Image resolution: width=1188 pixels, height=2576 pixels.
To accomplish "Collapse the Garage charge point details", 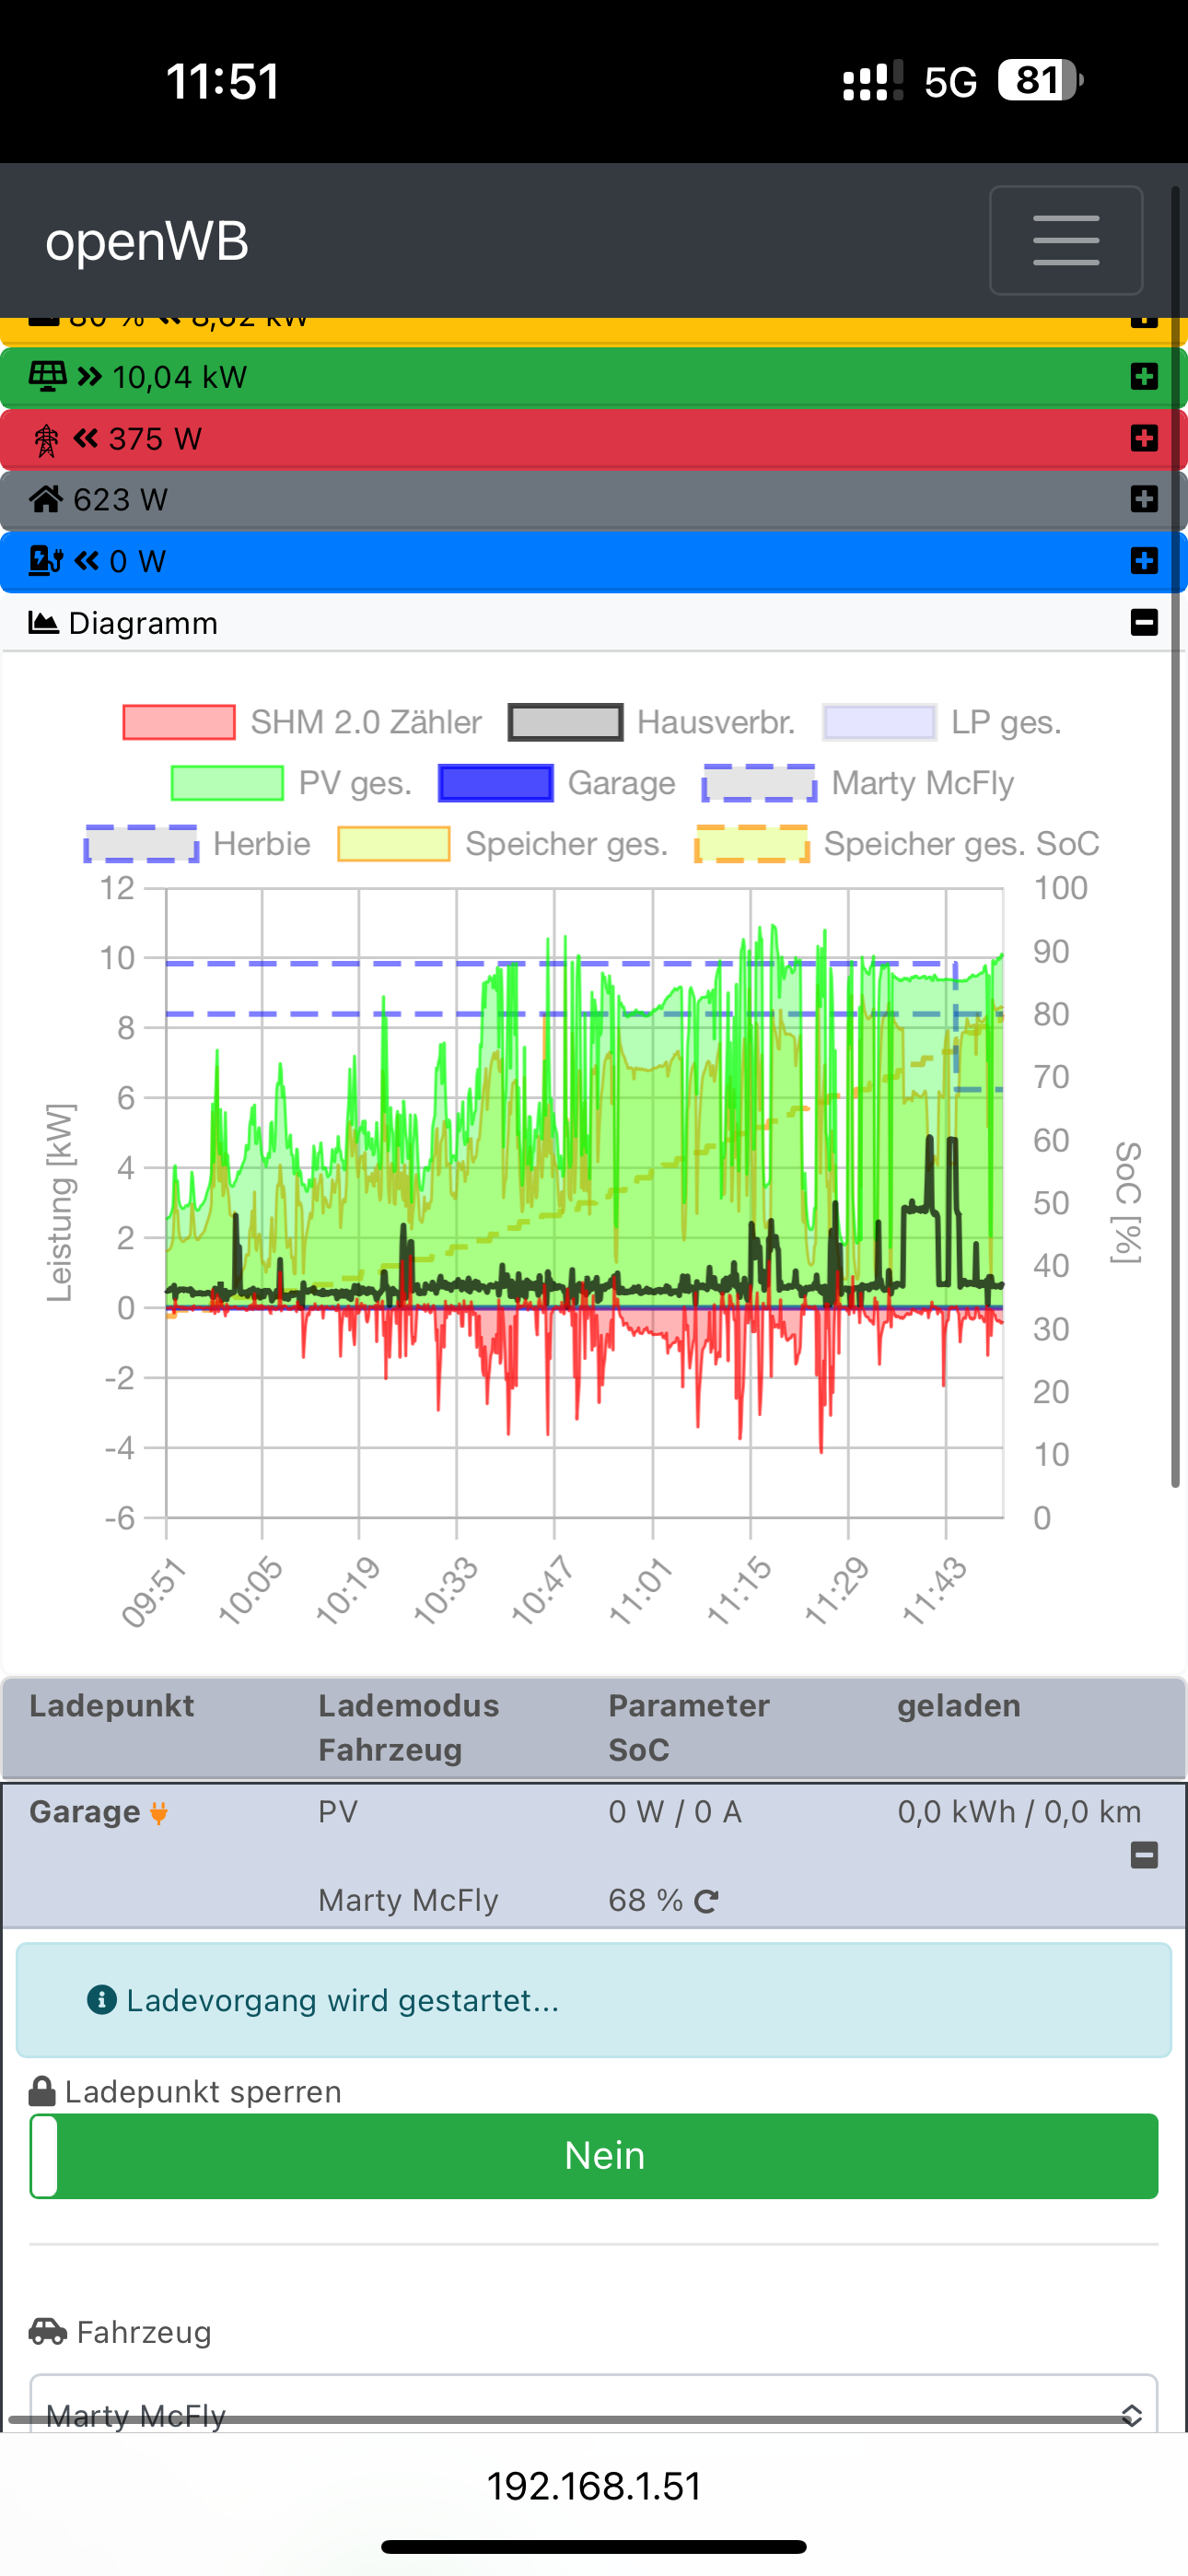I will pyautogui.click(x=1144, y=1855).
